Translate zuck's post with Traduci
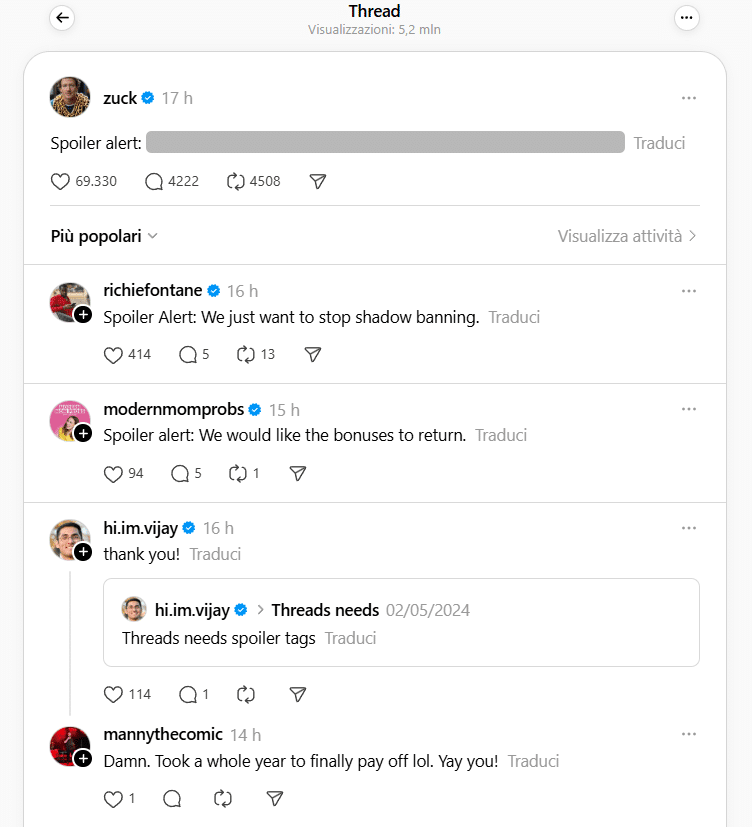This screenshot has width=752, height=827. coord(659,143)
